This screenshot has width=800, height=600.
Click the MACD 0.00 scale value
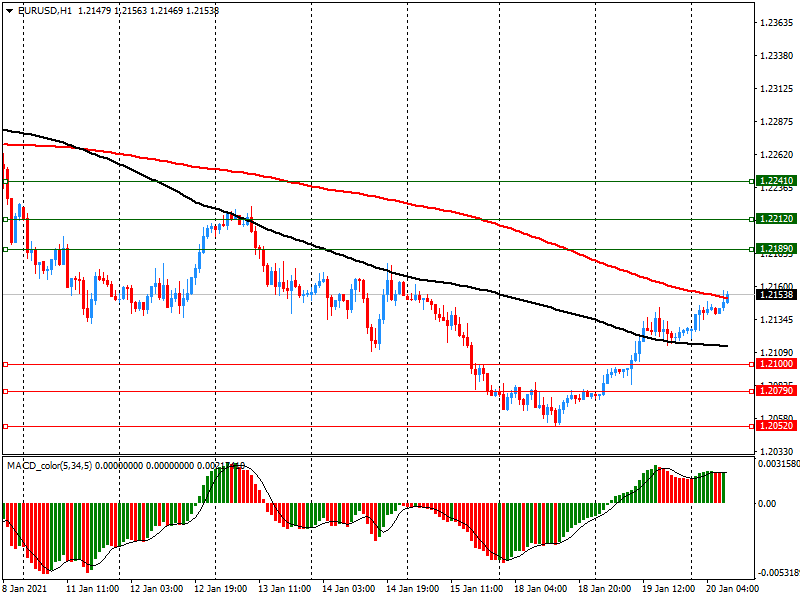point(767,504)
